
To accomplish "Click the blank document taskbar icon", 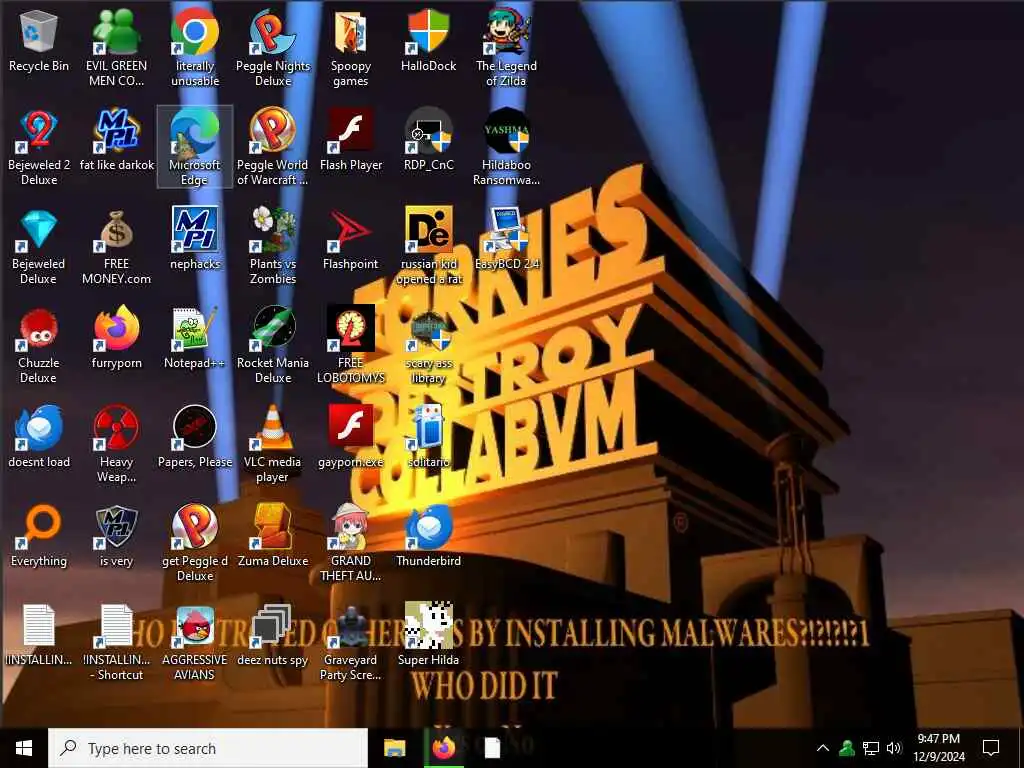I will [x=492, y=748].
